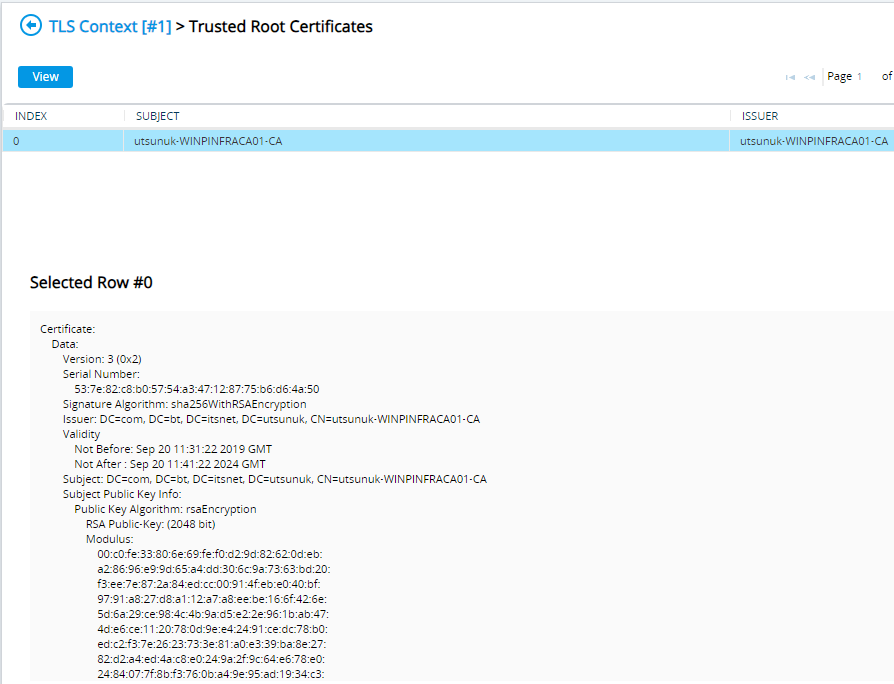Click the Subject: DC=com line
The height and width of the screenshot is (684, 894).
275,479
